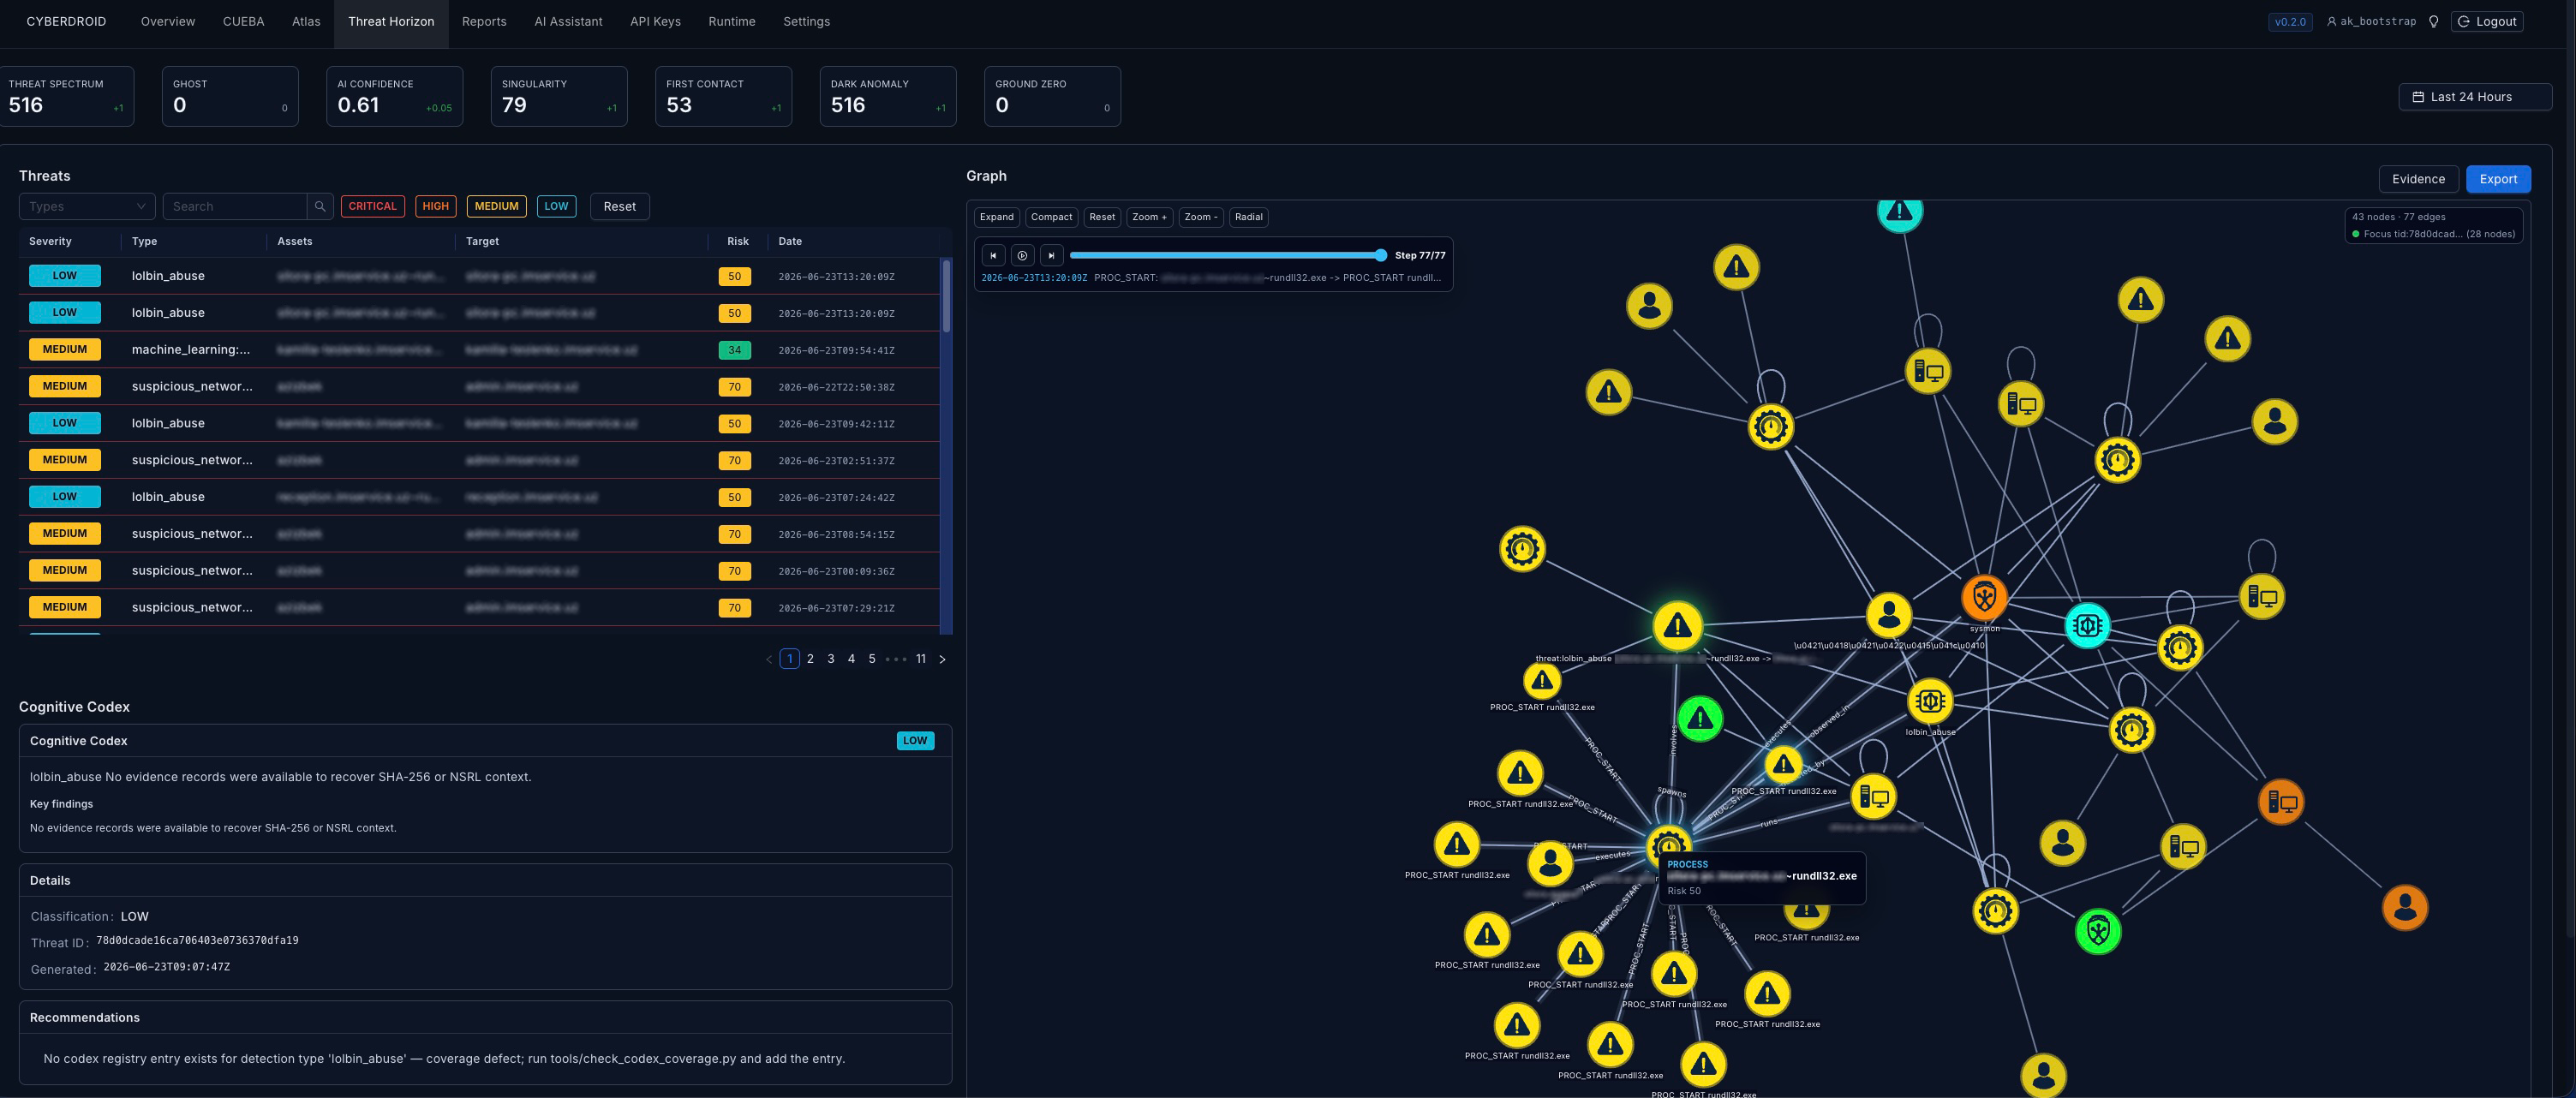This screenshot has width=2576, height=1098.
Task: Select the lolbin_abuse chip node
Action: tap(1930, 701)
